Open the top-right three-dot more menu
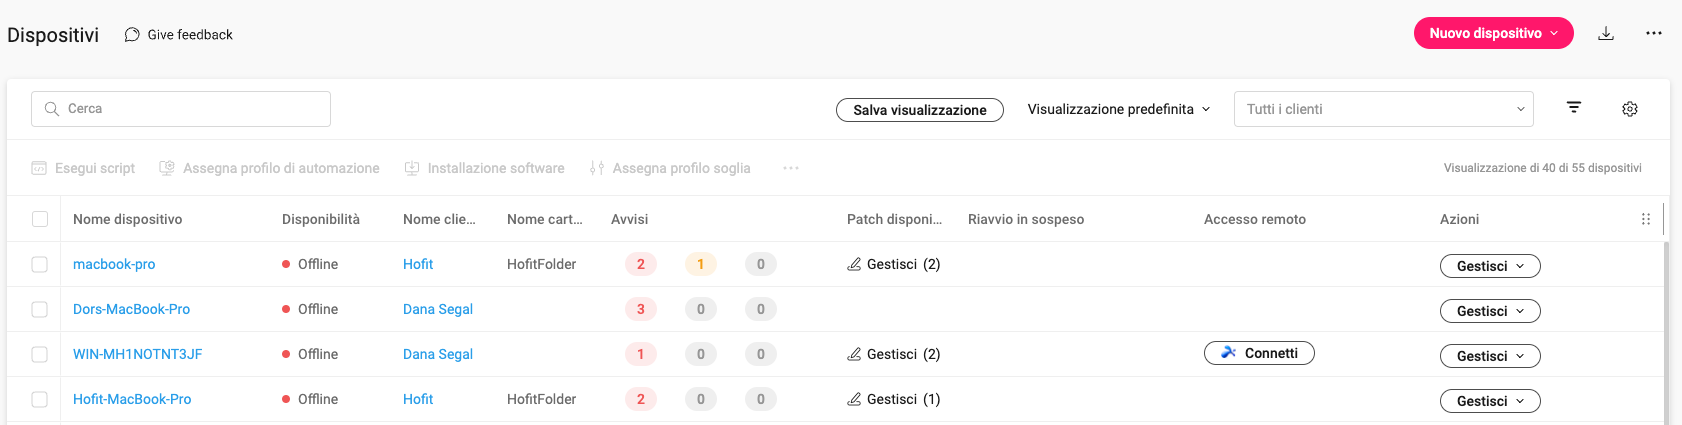 tap(1654, 33)
